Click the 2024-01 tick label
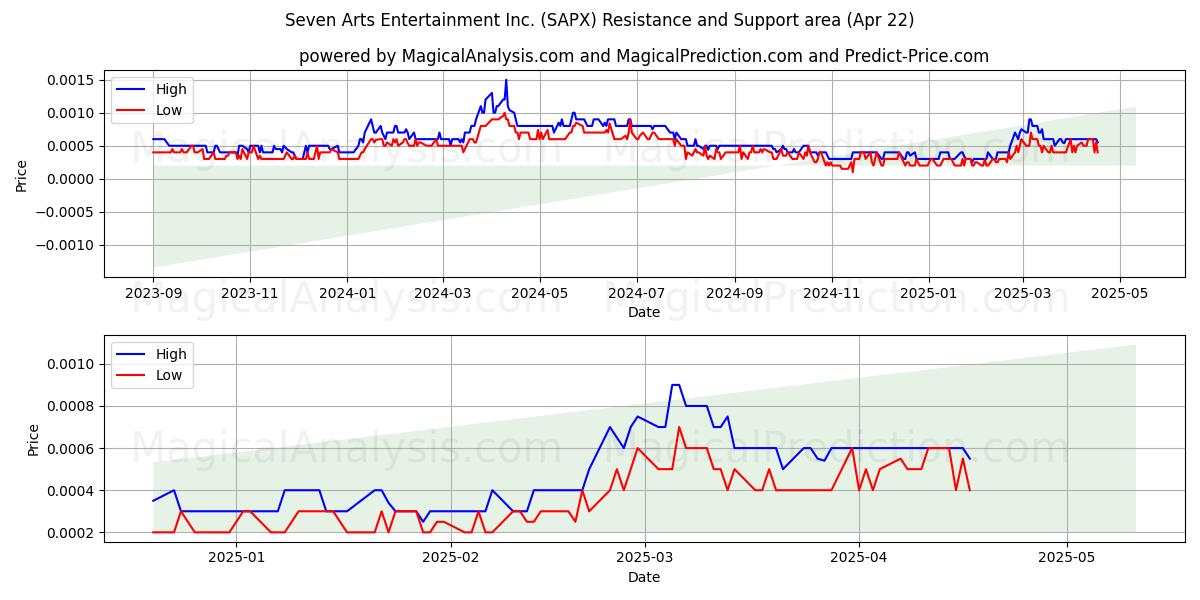 (346, 293)
